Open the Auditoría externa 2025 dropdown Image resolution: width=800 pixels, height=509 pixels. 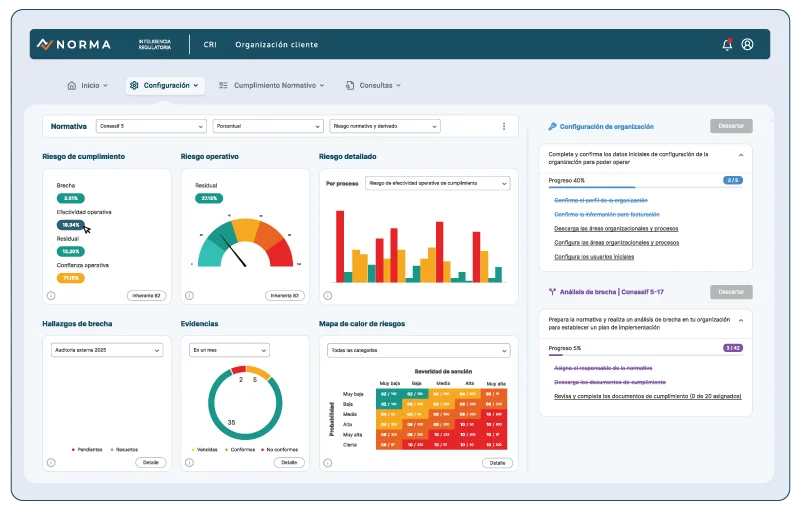107,350
